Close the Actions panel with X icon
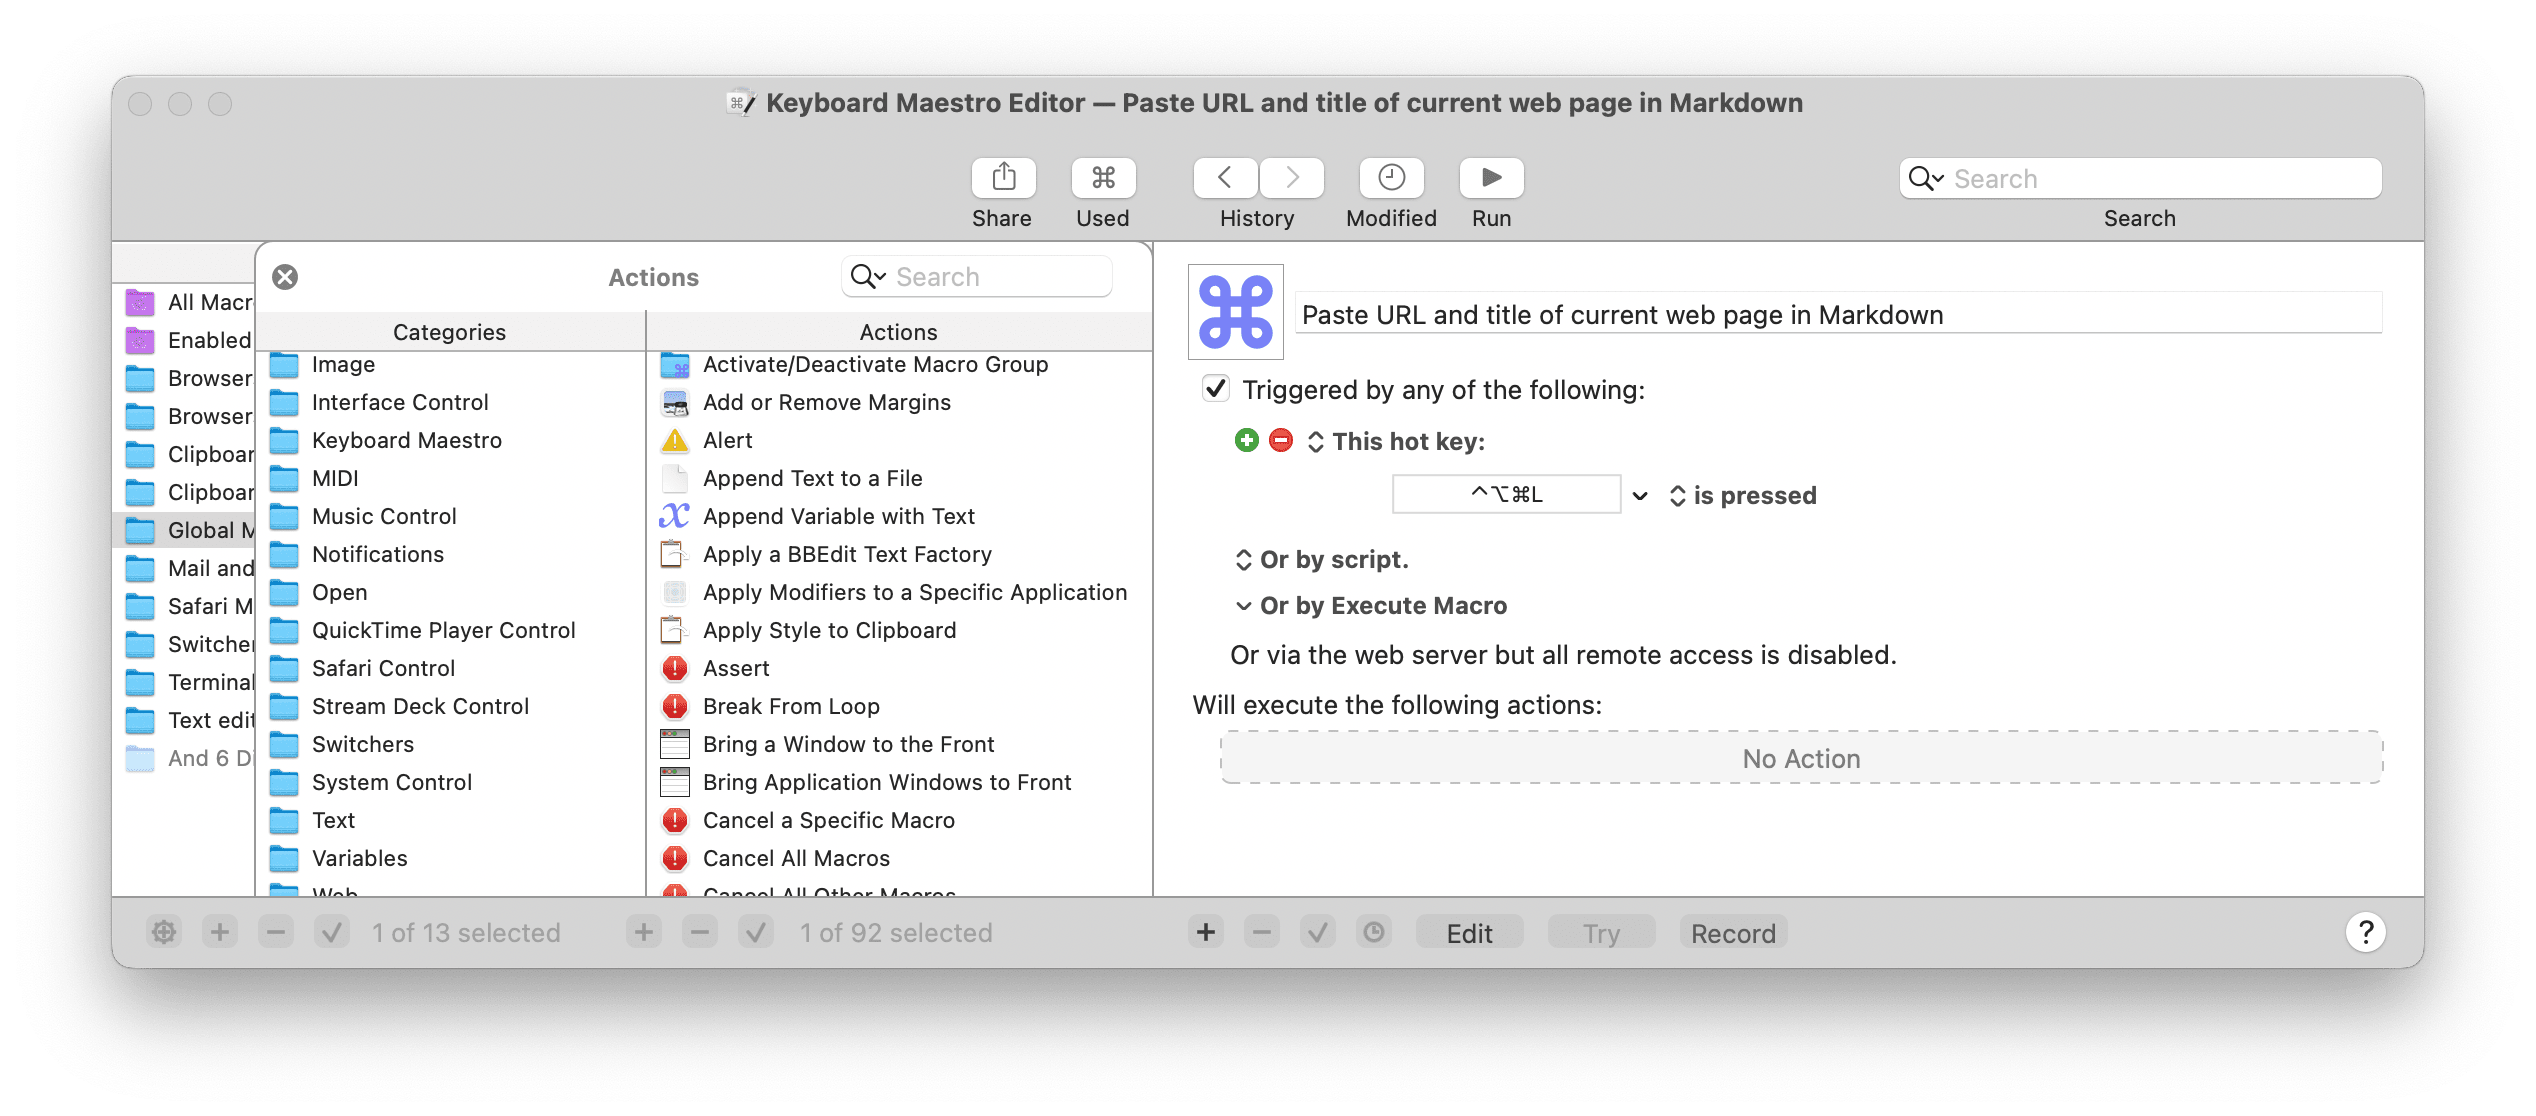 click(x=285, y=277)
